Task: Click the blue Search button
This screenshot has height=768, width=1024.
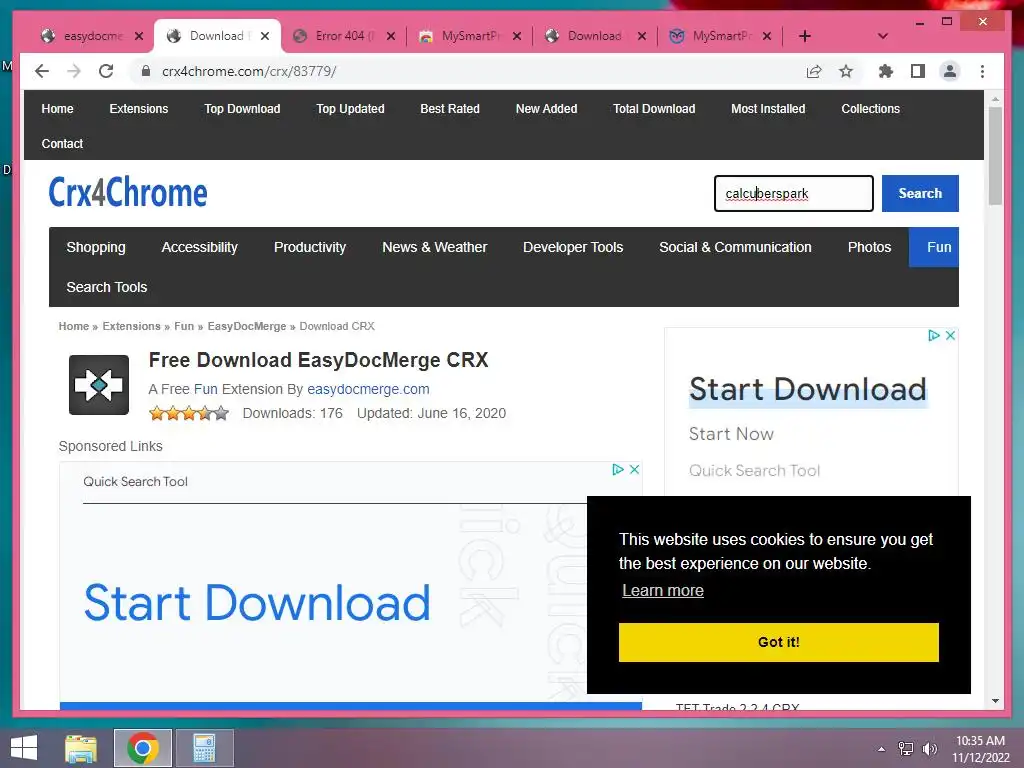Action: [x=920, y=193]
